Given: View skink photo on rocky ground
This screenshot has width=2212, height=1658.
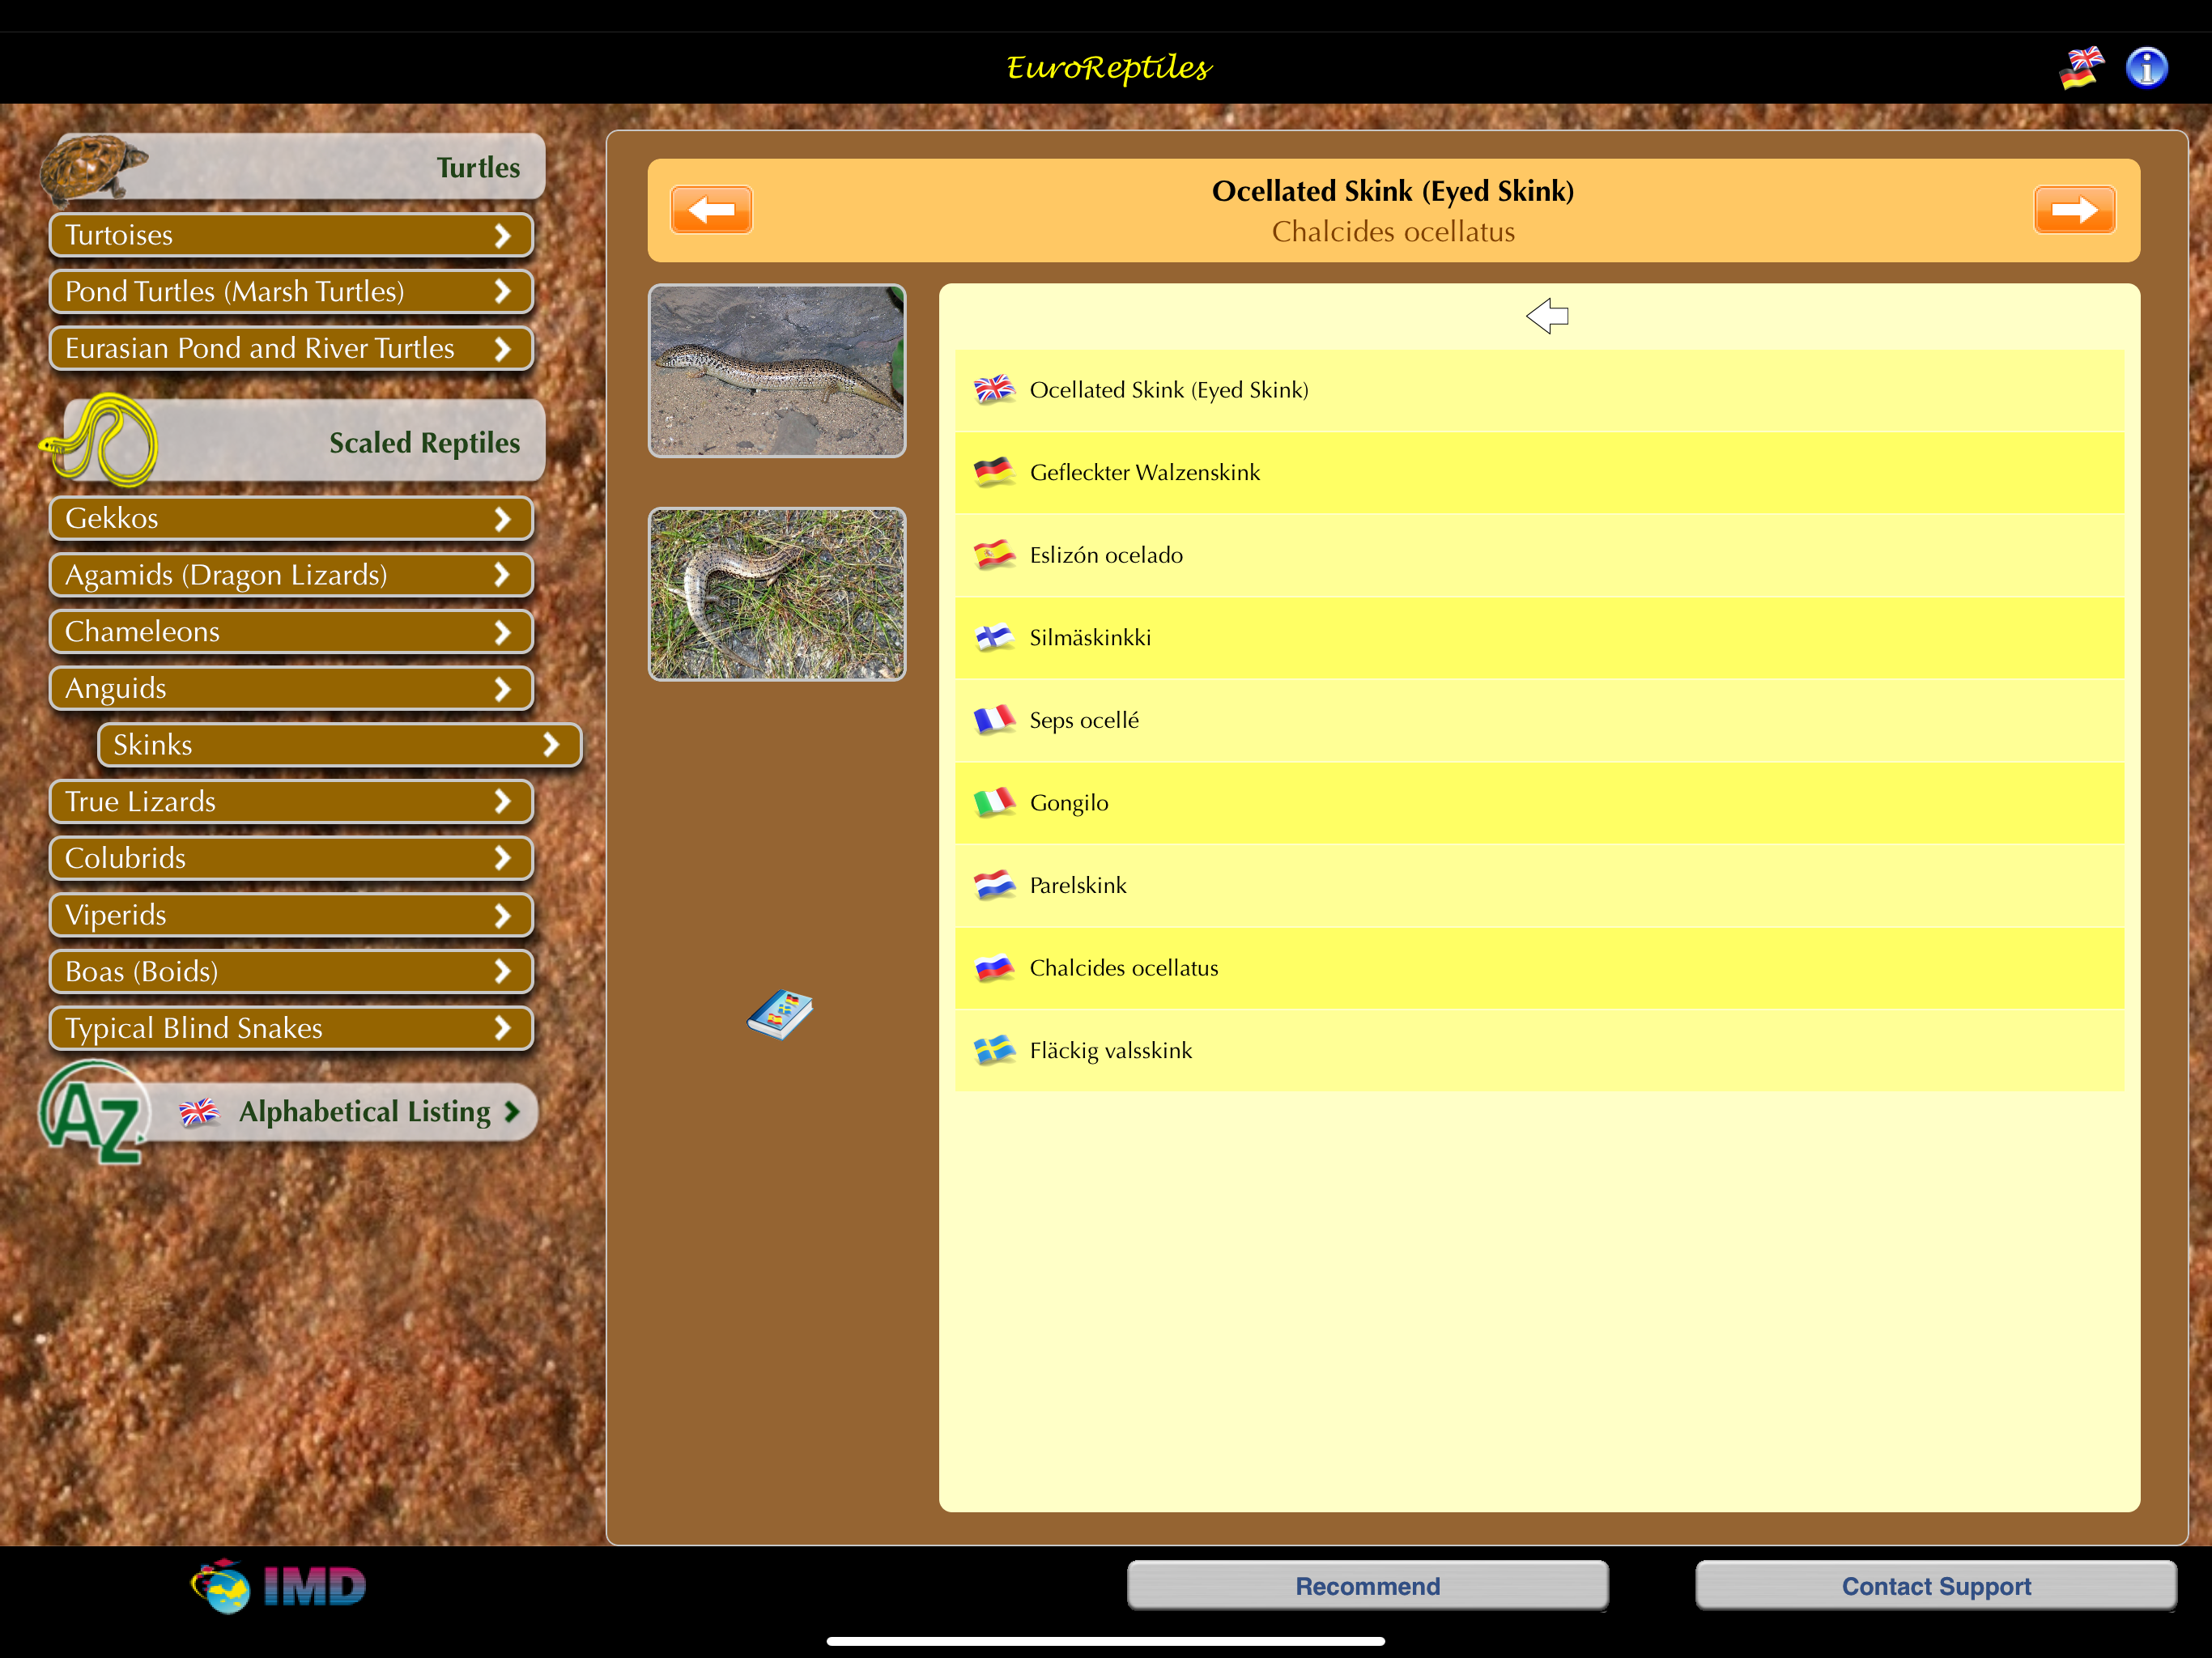Looking at the screenshot, I should [777, 371].
